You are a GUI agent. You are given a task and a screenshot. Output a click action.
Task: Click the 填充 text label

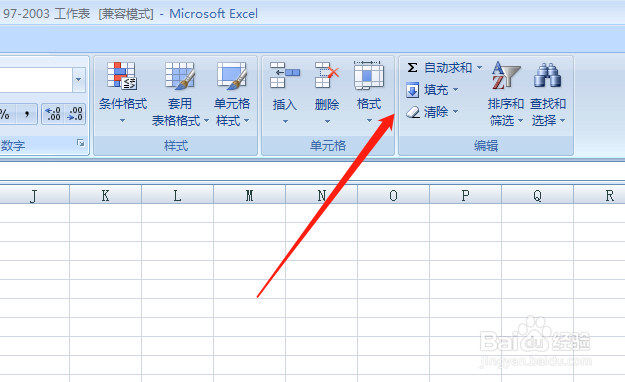tap(436, 90)
